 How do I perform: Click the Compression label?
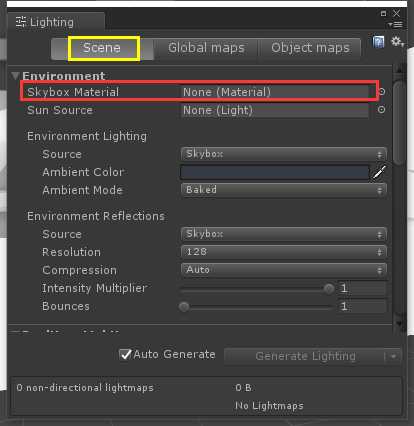[x=80, y=270]
